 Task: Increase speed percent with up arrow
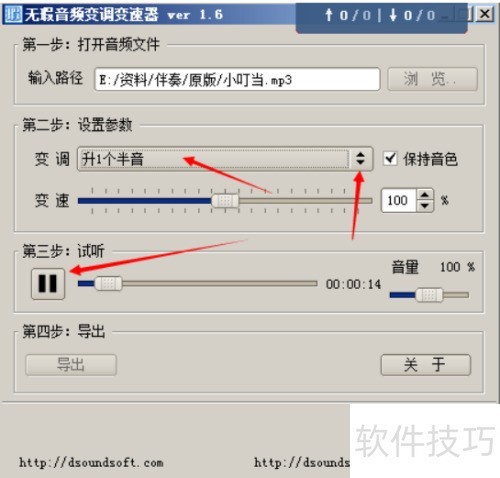[425, 195]
